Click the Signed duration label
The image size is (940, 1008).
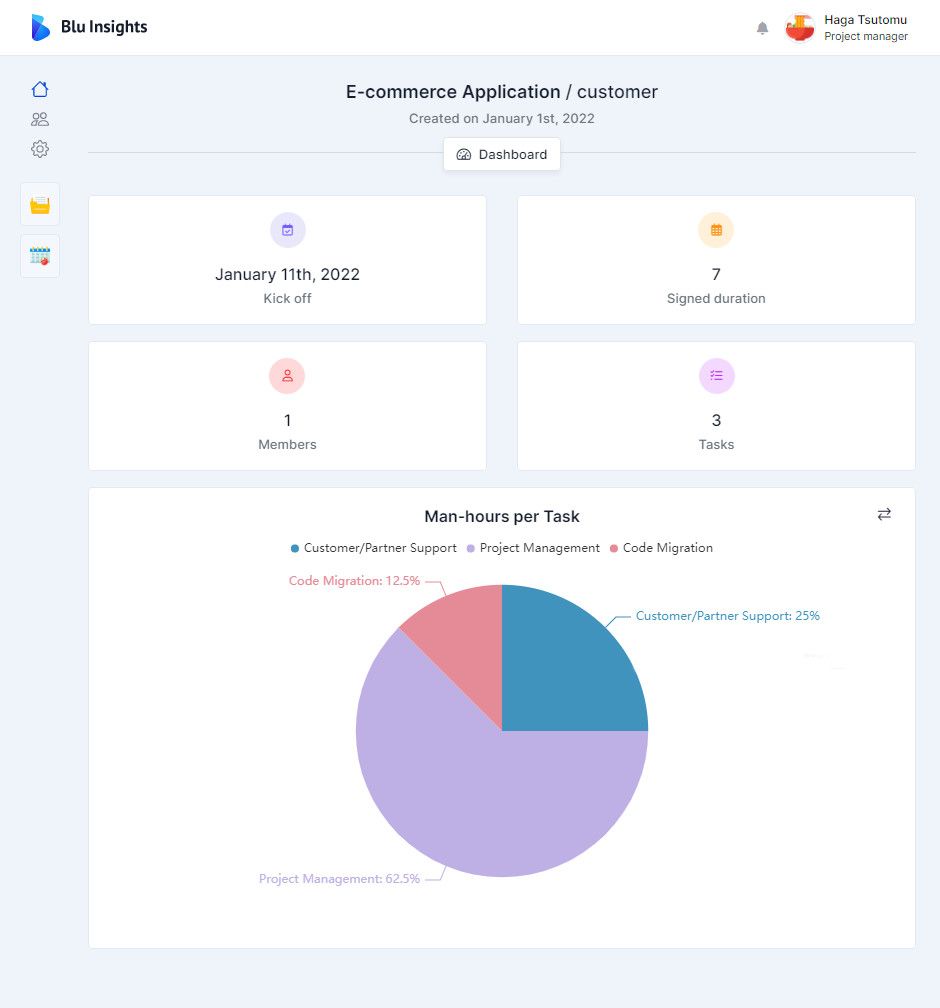(x=716, y=299)
